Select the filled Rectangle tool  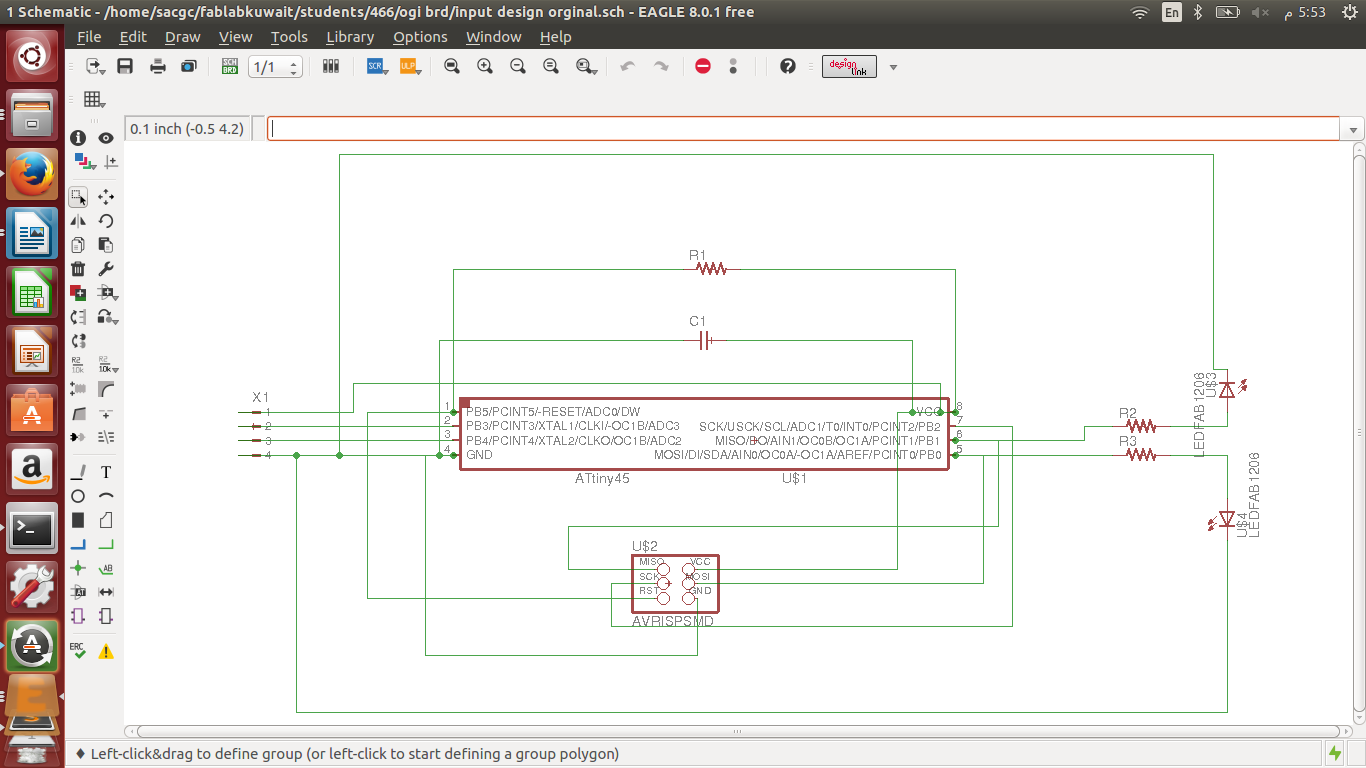(x=78, y=520)
